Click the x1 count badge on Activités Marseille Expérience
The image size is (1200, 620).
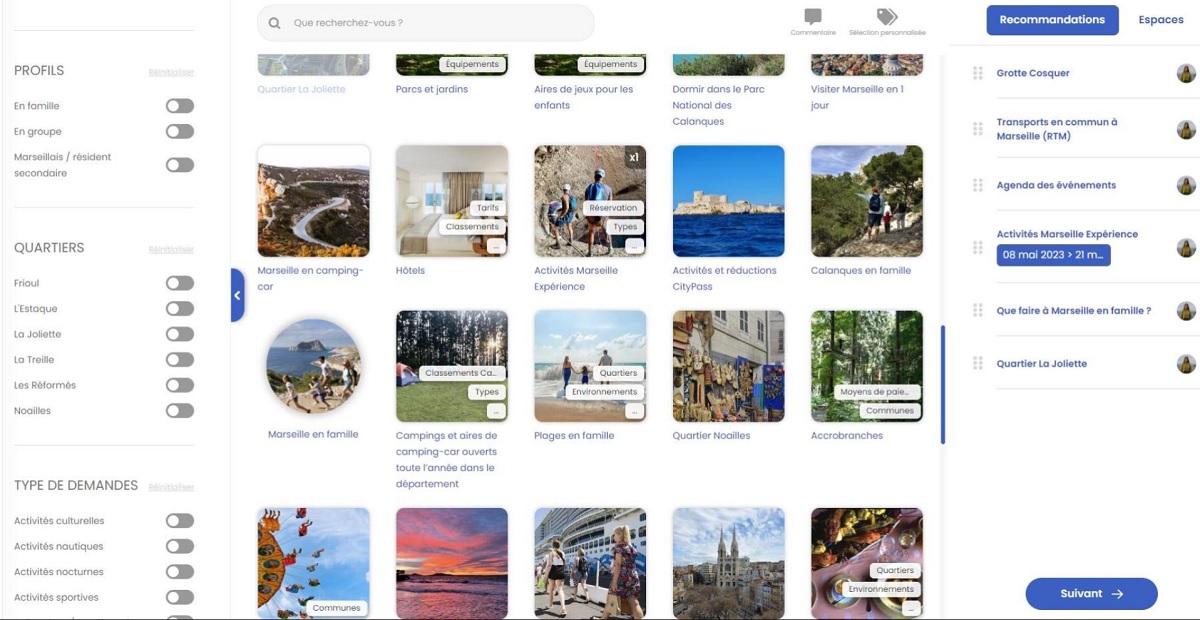(633, 157)
